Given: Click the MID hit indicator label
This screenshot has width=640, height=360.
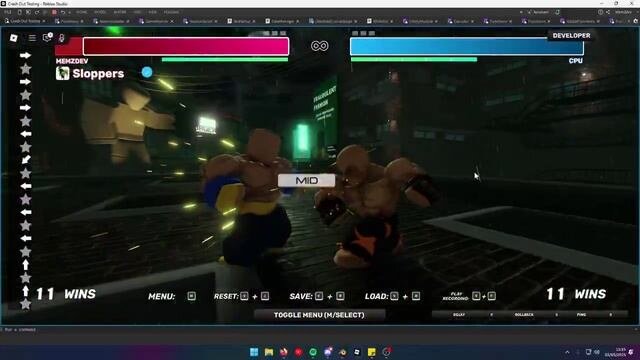Looking at the screenshot, I should [x=307, y=180].
